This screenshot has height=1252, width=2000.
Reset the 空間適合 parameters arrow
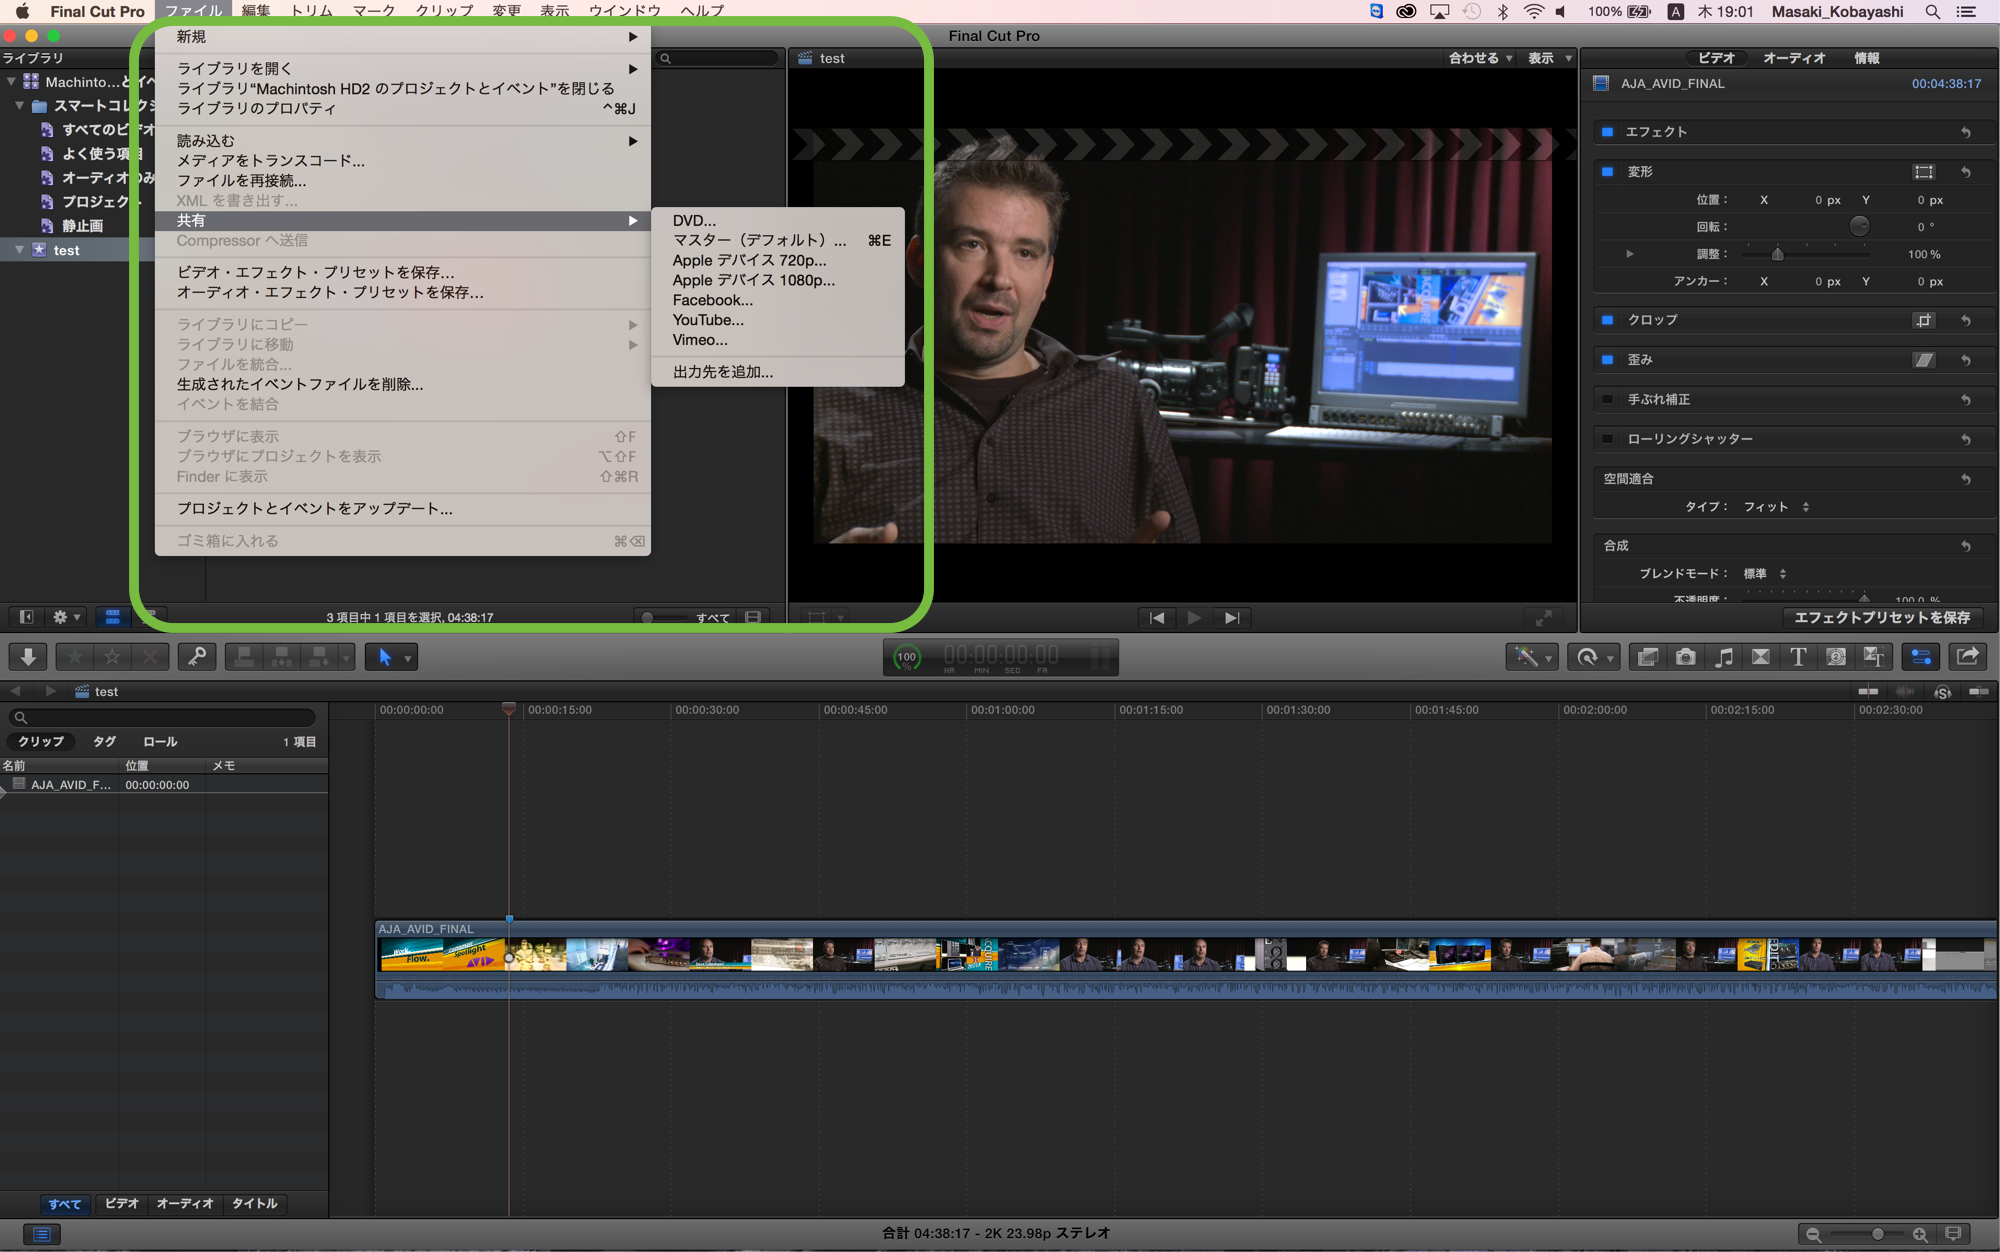coord(1965,479)
